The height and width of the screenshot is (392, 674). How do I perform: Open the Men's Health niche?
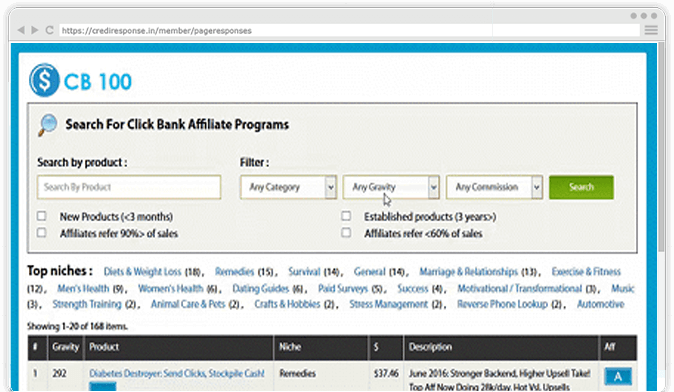coord(83,288)
